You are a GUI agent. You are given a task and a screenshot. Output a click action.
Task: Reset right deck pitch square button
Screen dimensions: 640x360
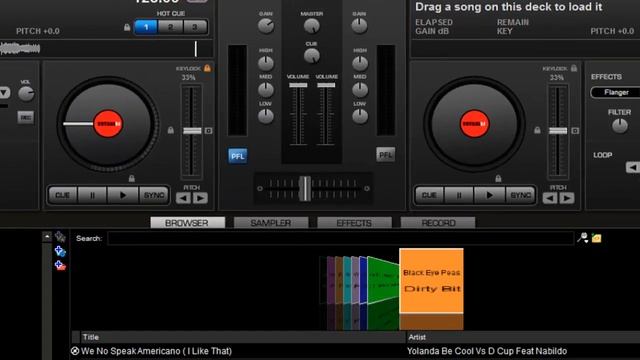[x=575, y=131]
